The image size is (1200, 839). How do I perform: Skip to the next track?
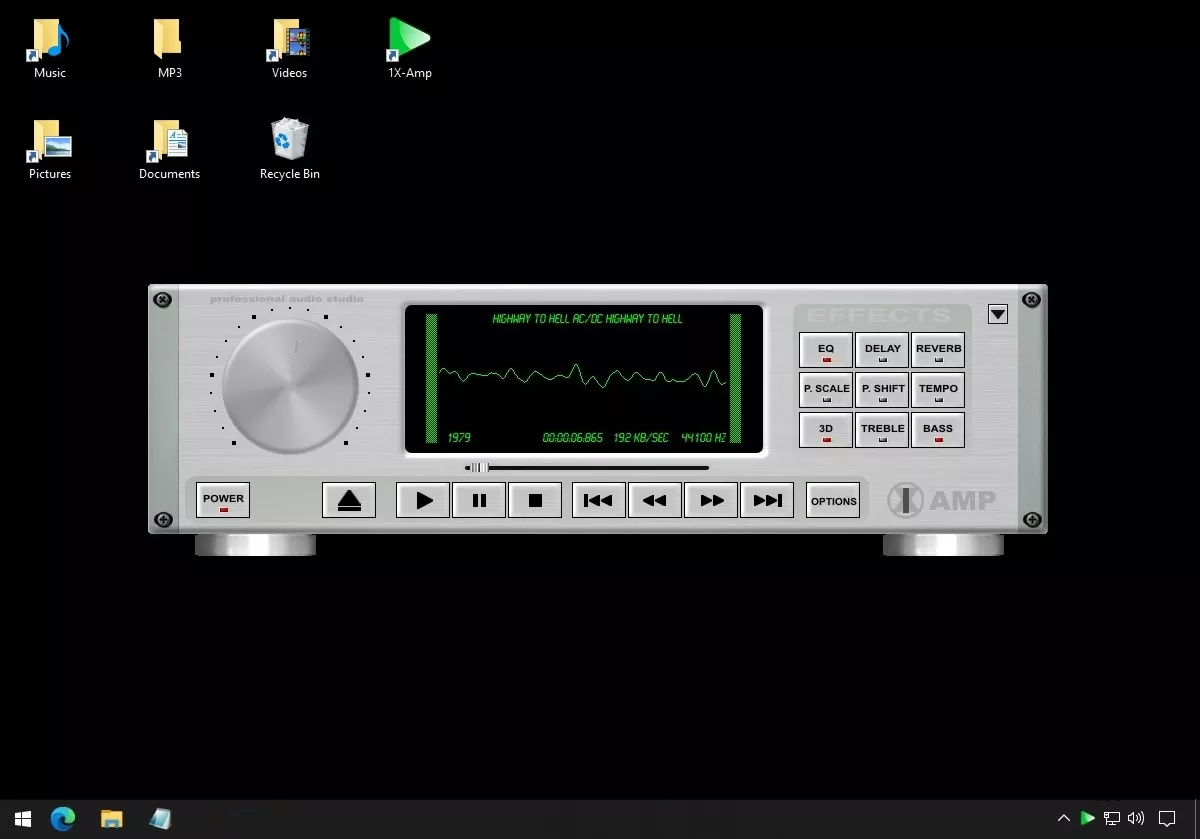(767, 500)
